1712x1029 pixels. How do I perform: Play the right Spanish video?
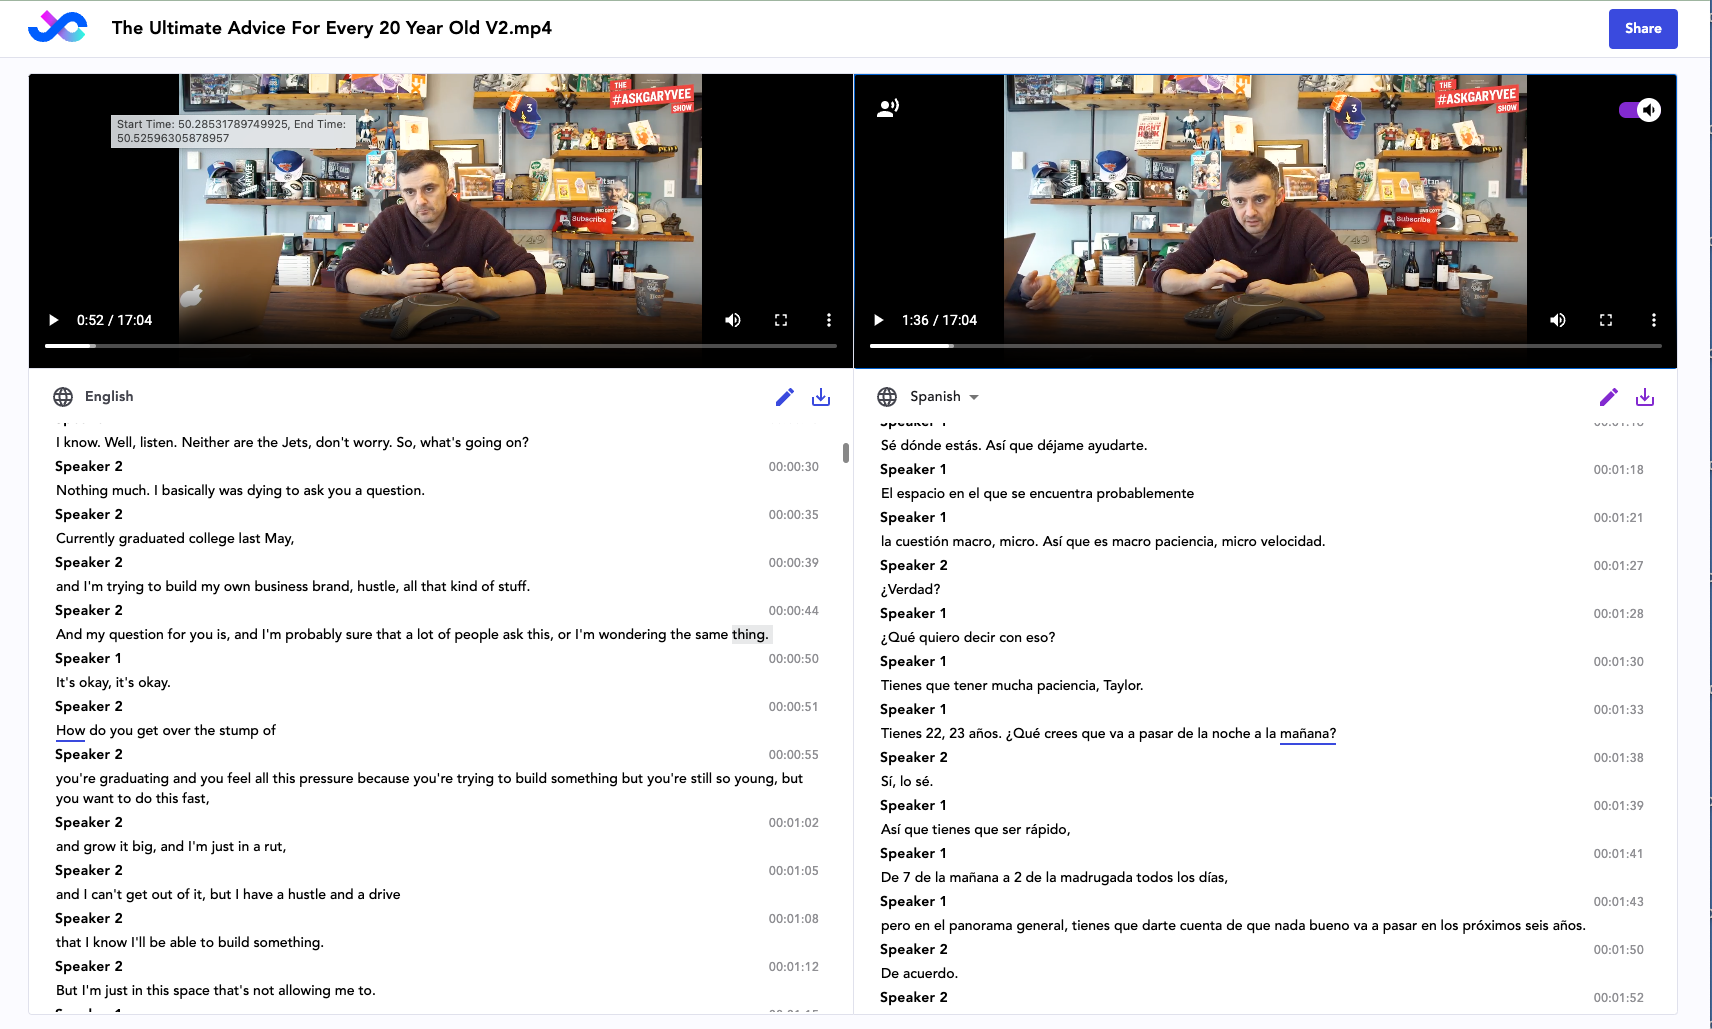[879, 320]
